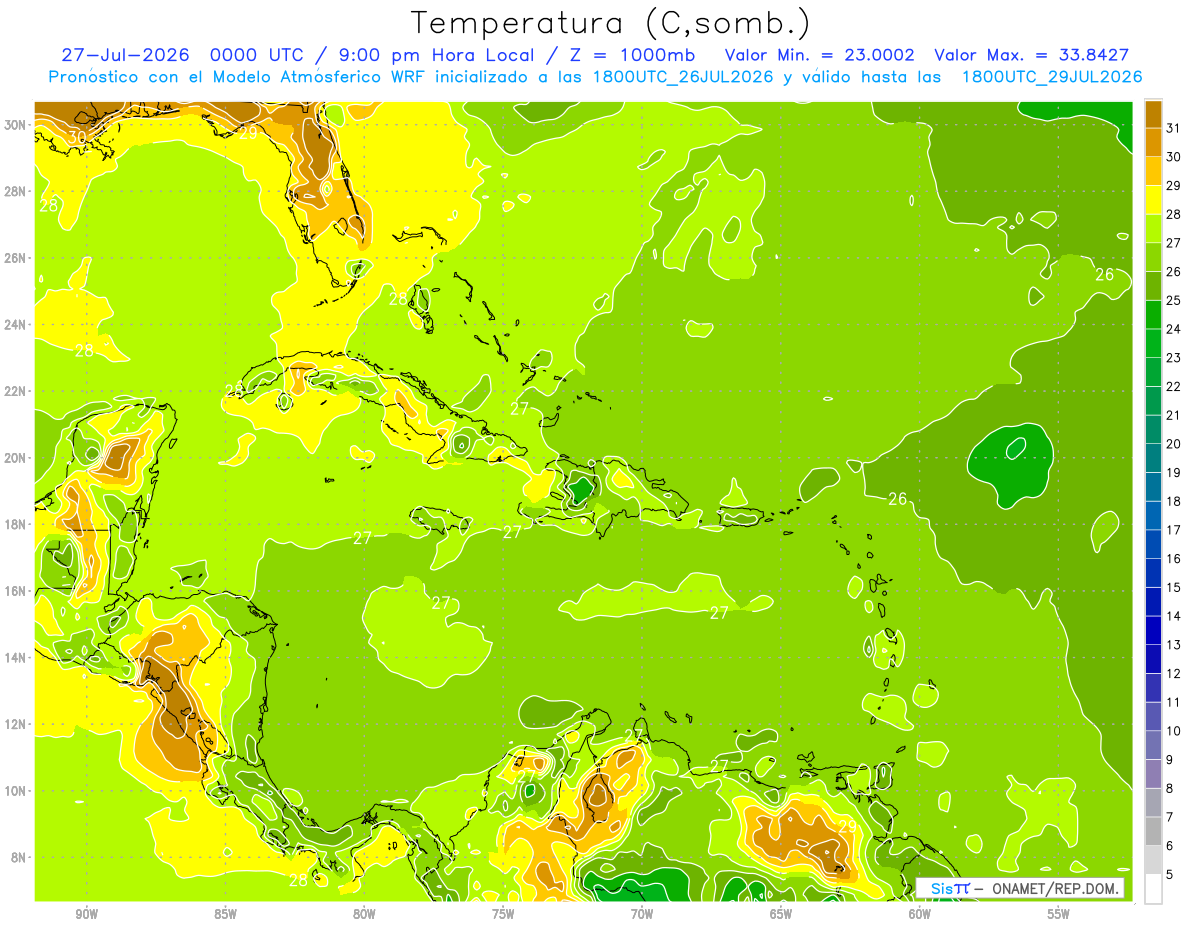Click the '16N' latitude axis label
The width and height of the screenshot is (1200, 927).
click(x=16, y=591)
